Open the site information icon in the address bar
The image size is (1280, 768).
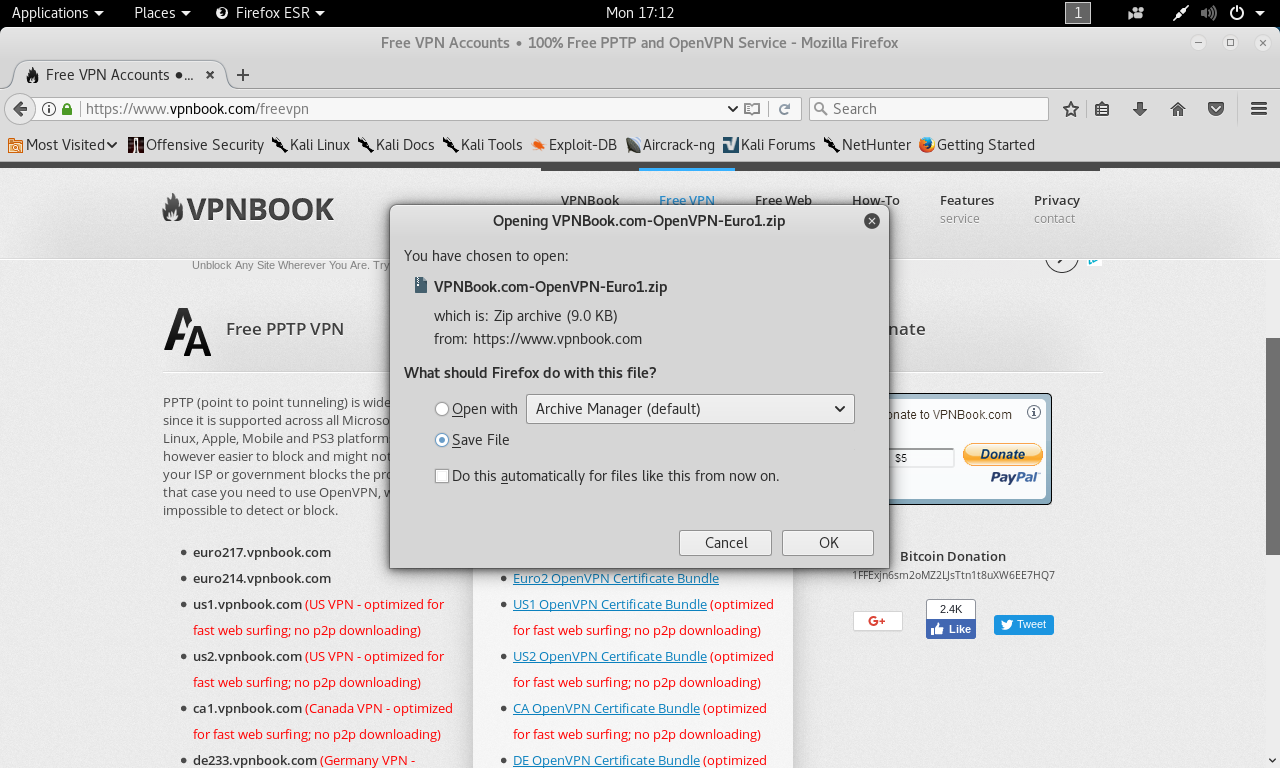(x=48, y=109)
